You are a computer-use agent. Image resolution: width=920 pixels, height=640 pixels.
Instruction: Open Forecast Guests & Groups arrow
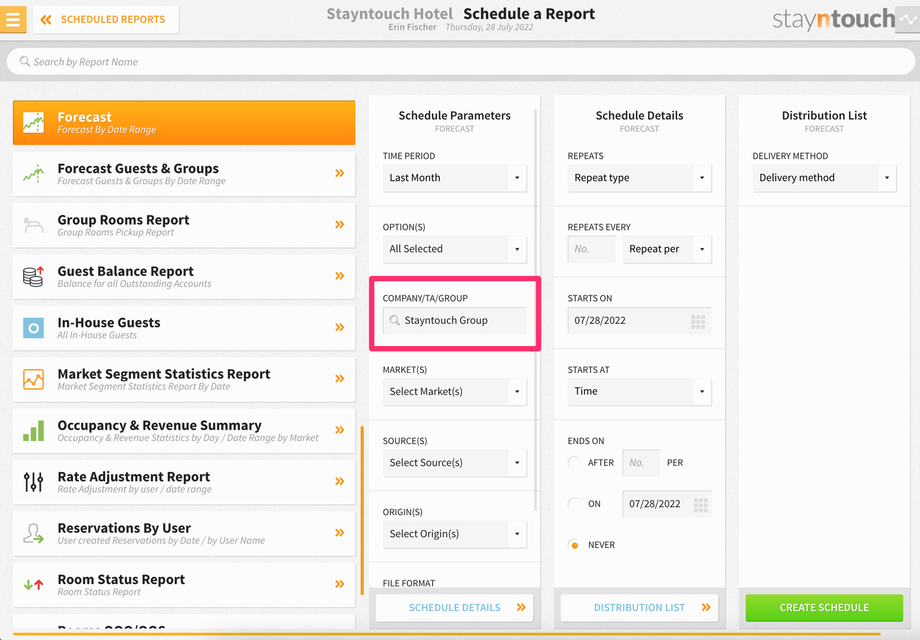(x=340, y=173)
